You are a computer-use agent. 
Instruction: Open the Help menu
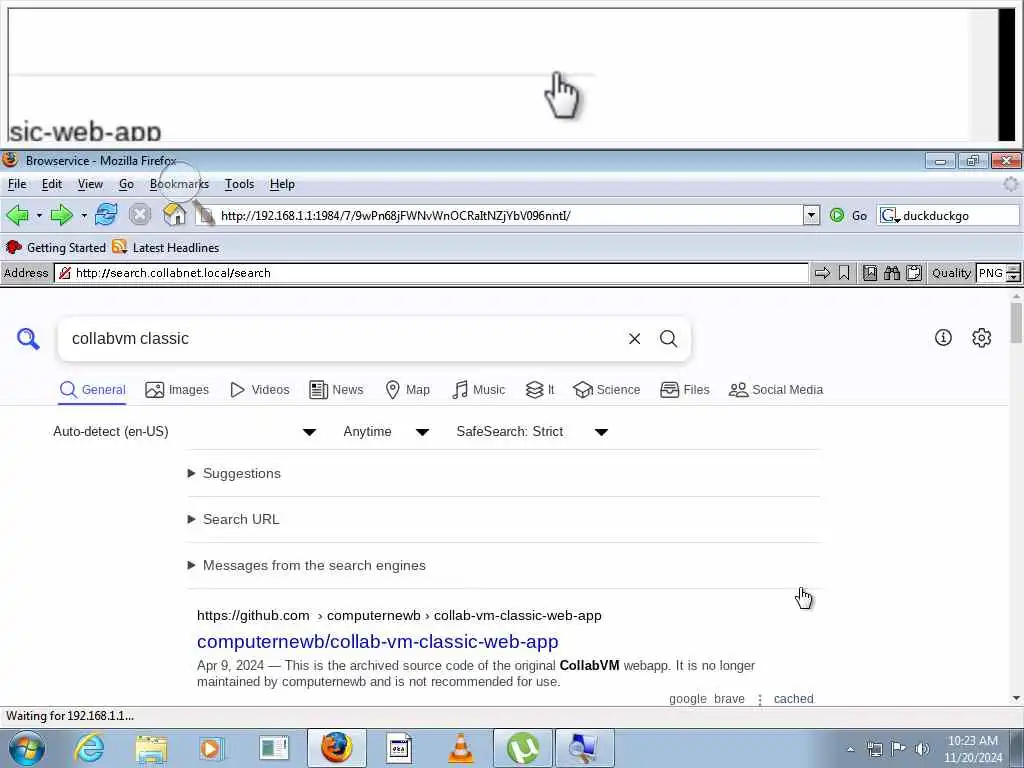282,184
